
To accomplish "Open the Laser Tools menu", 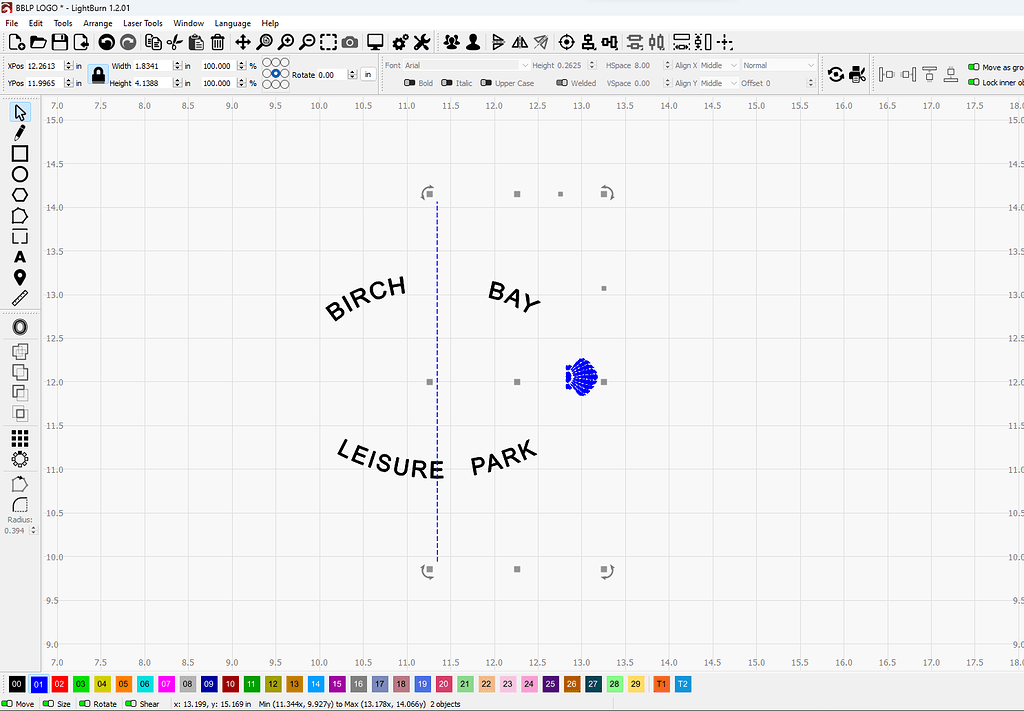I will point(142,23).
